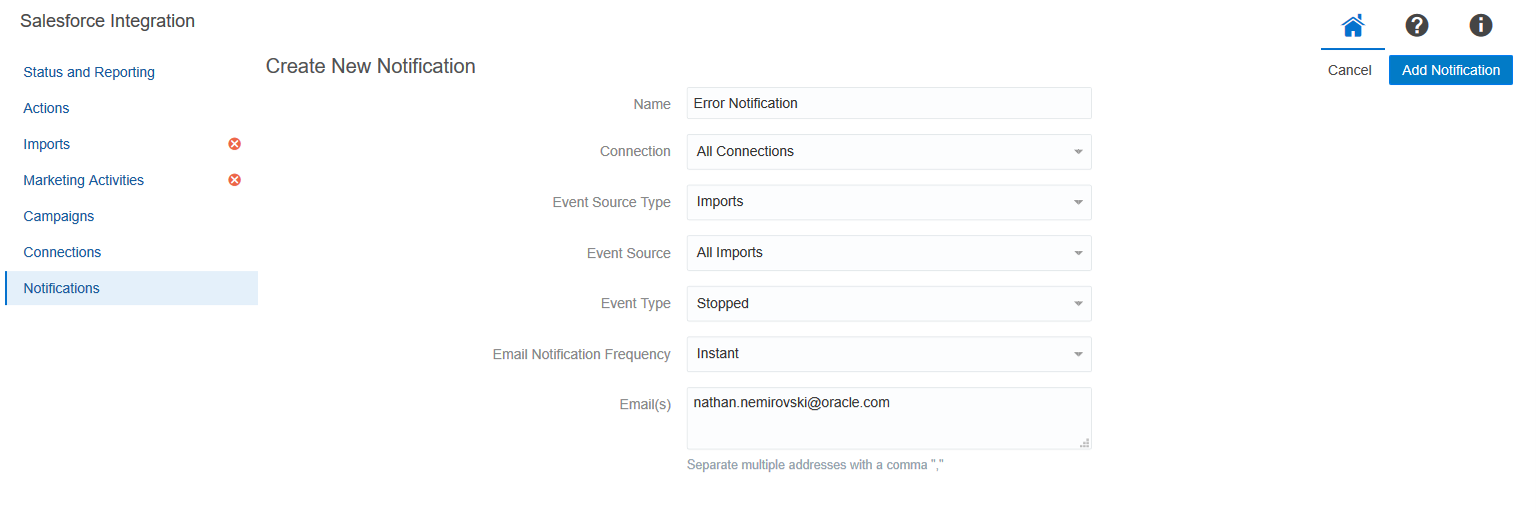Click into the Name text field
1536x514 pixels.
[x=888, y=103]
